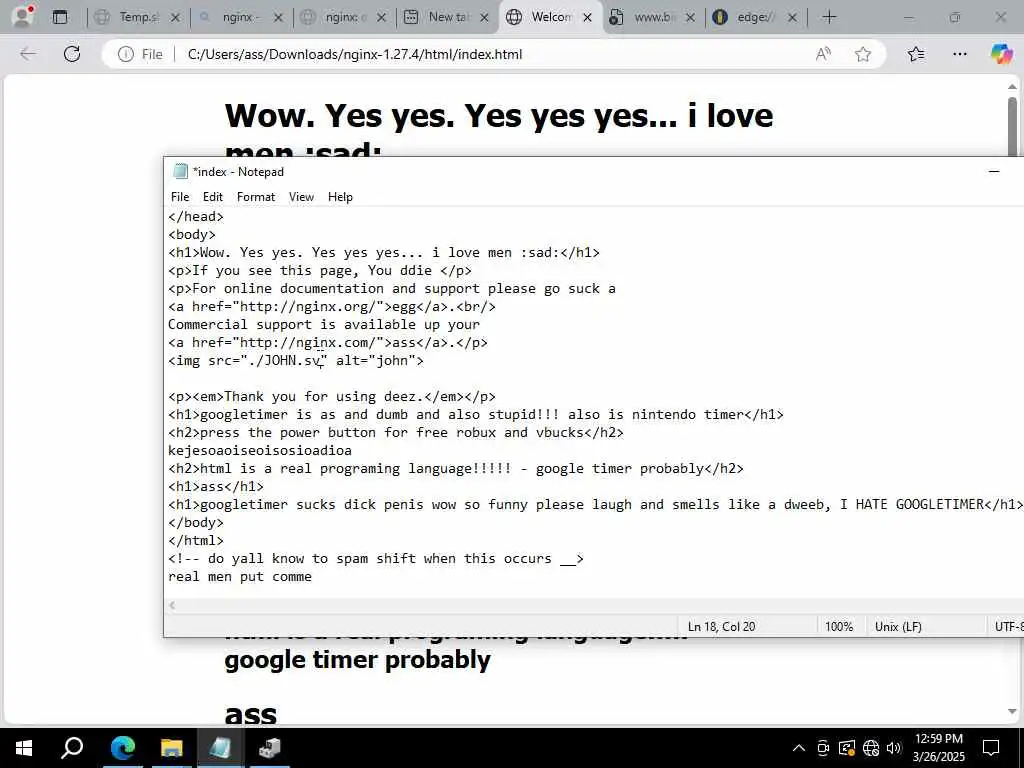1024x768 pixels.
Task: Click the nginx.org href line in Notepad
Action: point(332,306)
